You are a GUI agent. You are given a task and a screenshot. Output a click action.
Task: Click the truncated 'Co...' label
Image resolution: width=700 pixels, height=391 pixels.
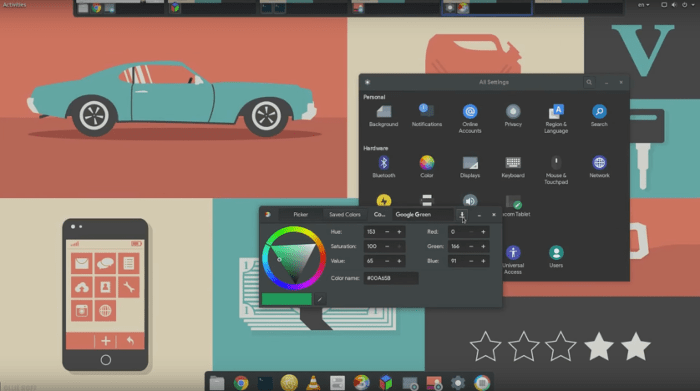coord(379,215)
